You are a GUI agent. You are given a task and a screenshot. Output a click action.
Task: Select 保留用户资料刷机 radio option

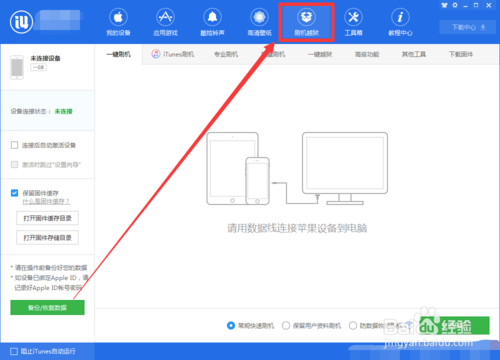point(286,325)
